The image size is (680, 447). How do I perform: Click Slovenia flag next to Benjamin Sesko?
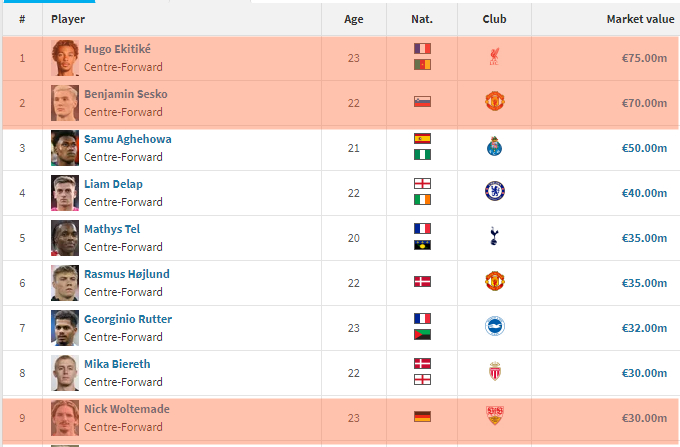click(x=422, y=101)
